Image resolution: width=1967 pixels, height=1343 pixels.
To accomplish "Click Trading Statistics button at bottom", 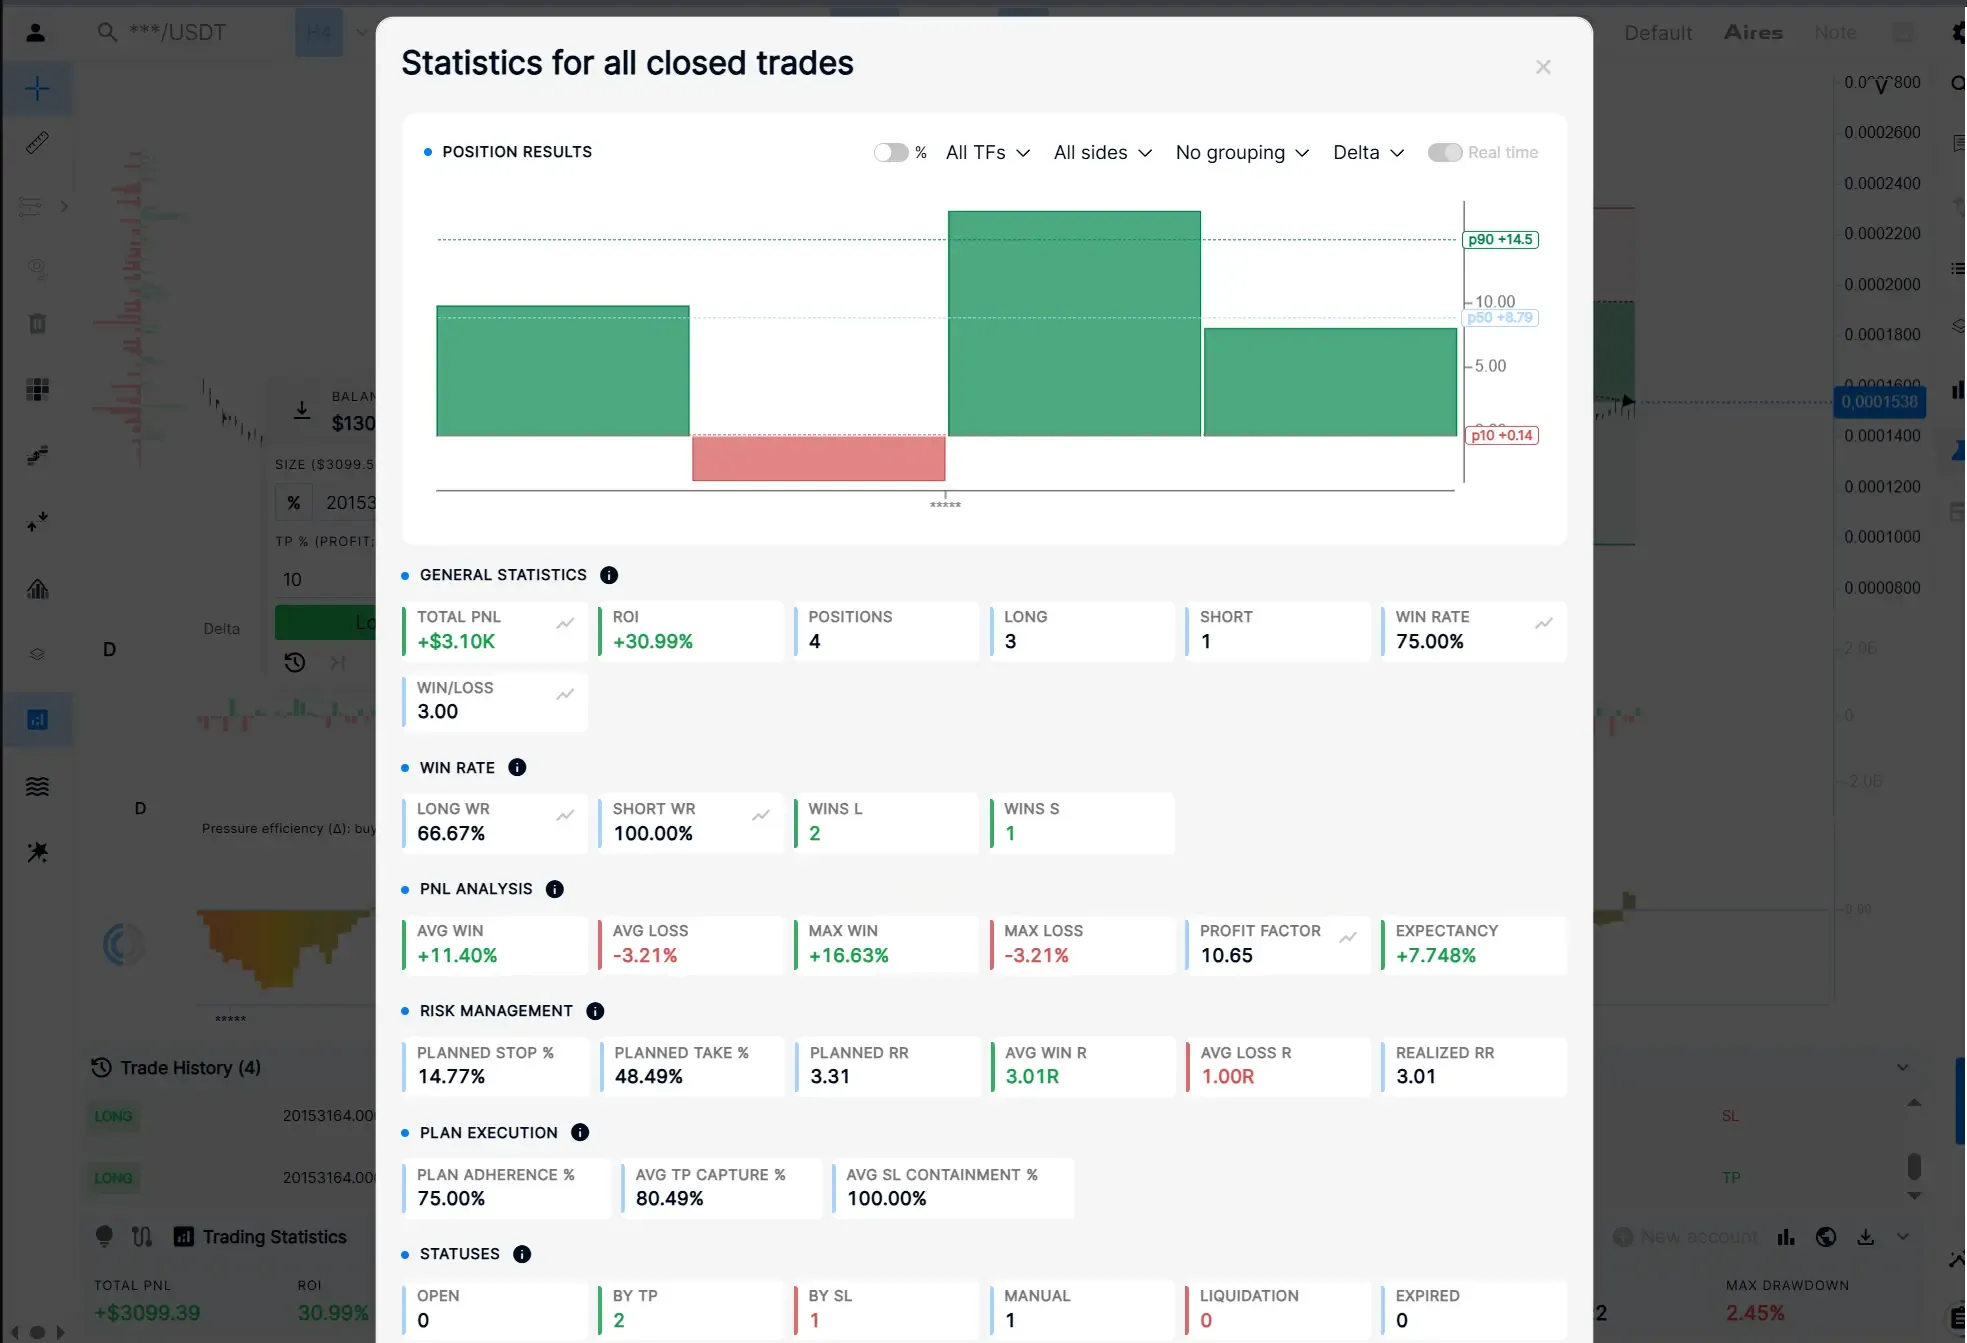I will click(x=260, y=1237).
